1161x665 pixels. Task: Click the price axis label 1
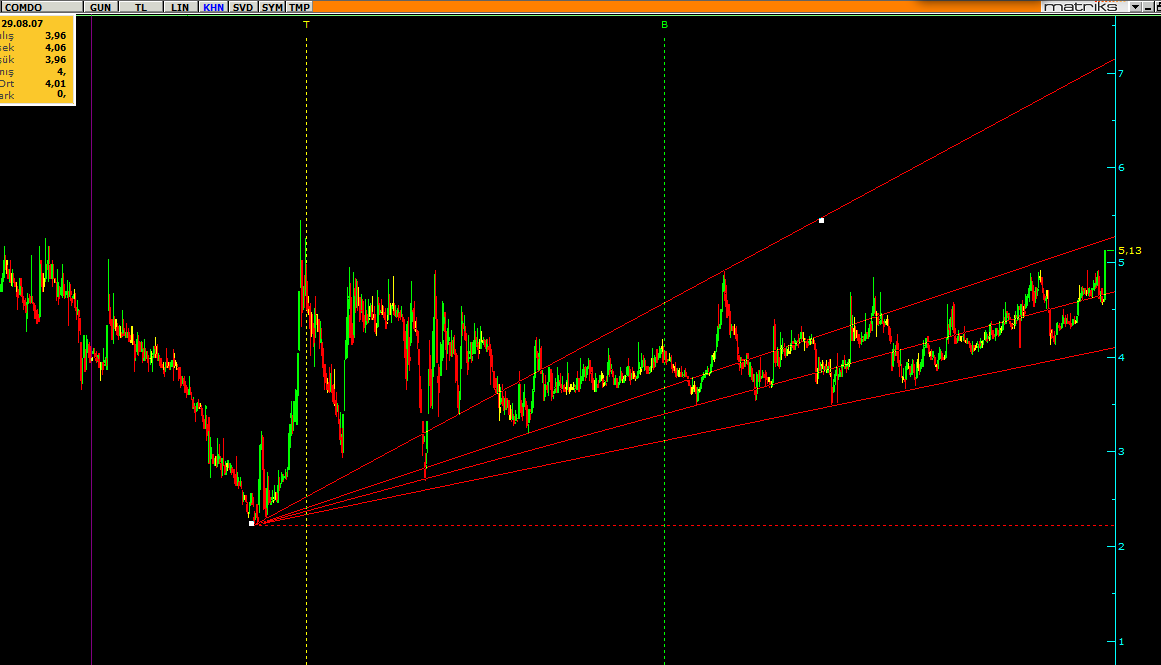[1121, 641]
